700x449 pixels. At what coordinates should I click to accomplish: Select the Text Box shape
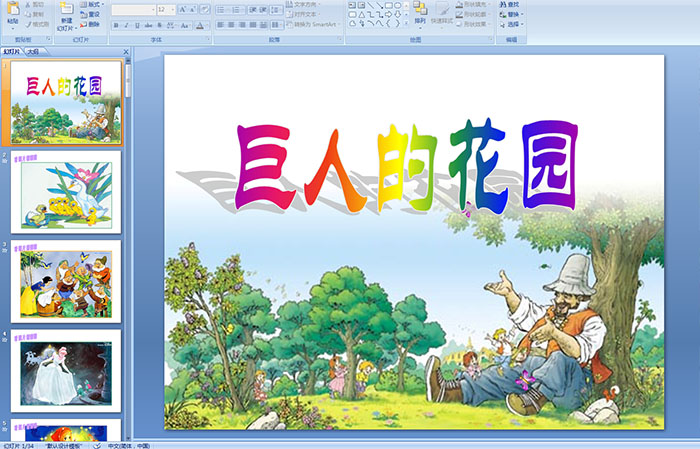coord(352,5)
